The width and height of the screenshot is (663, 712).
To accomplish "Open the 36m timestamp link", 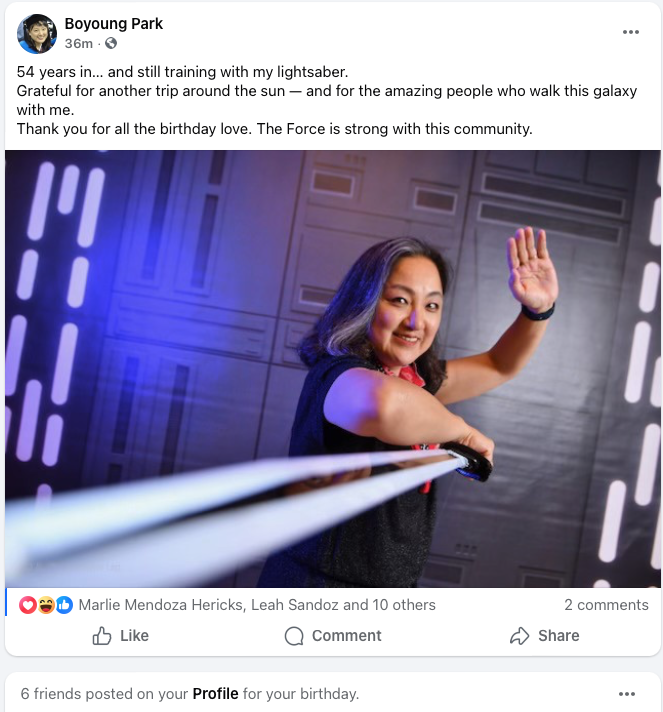I will (79, 44).
